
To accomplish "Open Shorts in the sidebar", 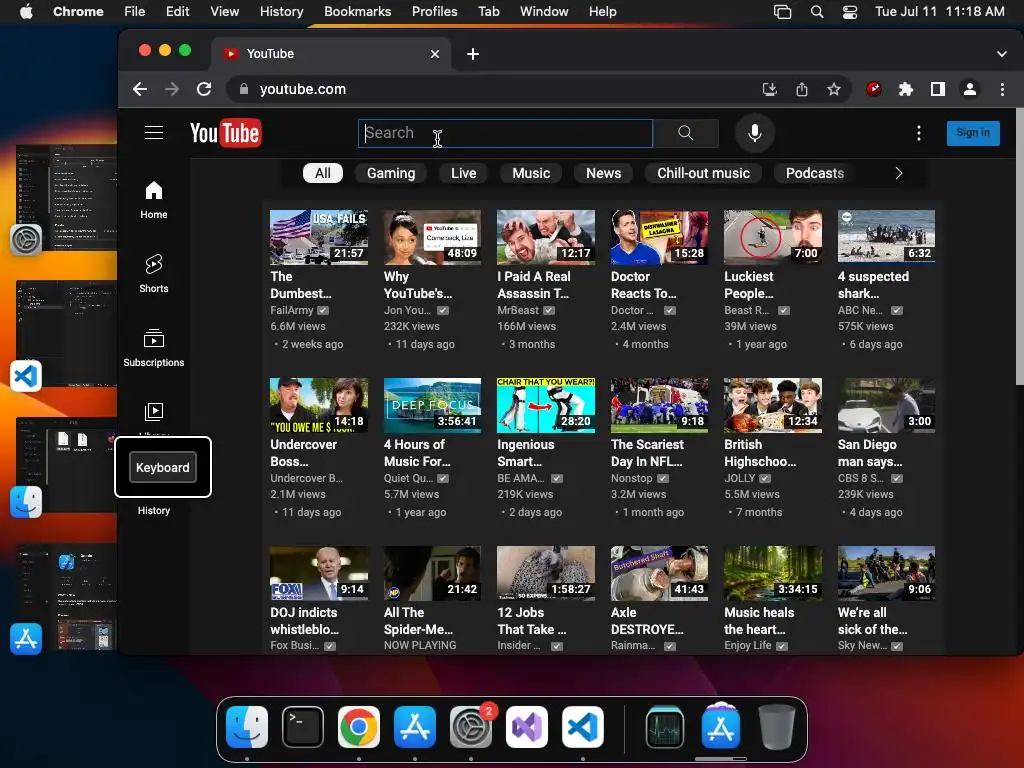I will tap(153, 274).
